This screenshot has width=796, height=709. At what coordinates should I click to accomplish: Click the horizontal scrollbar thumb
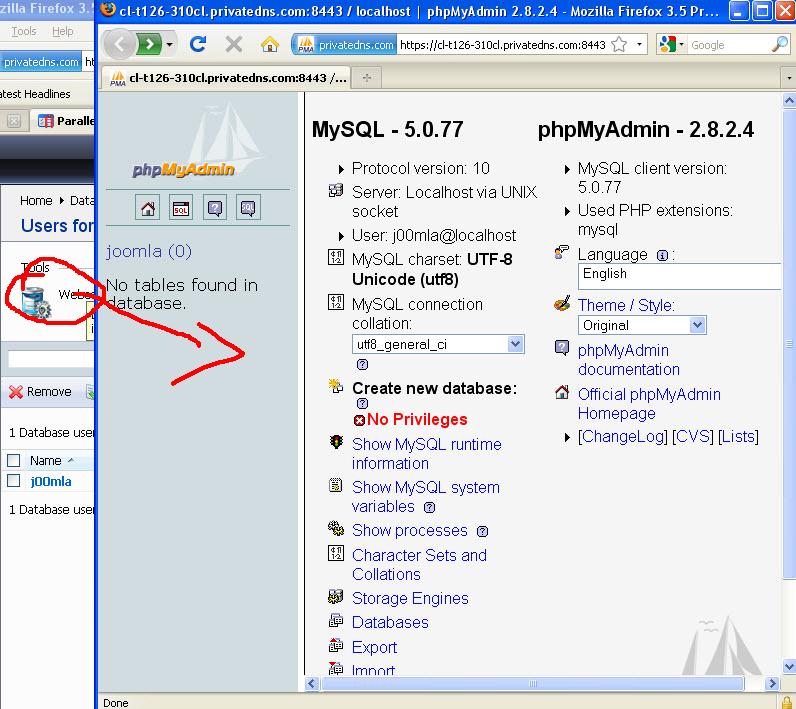click(x=533, y=684)
